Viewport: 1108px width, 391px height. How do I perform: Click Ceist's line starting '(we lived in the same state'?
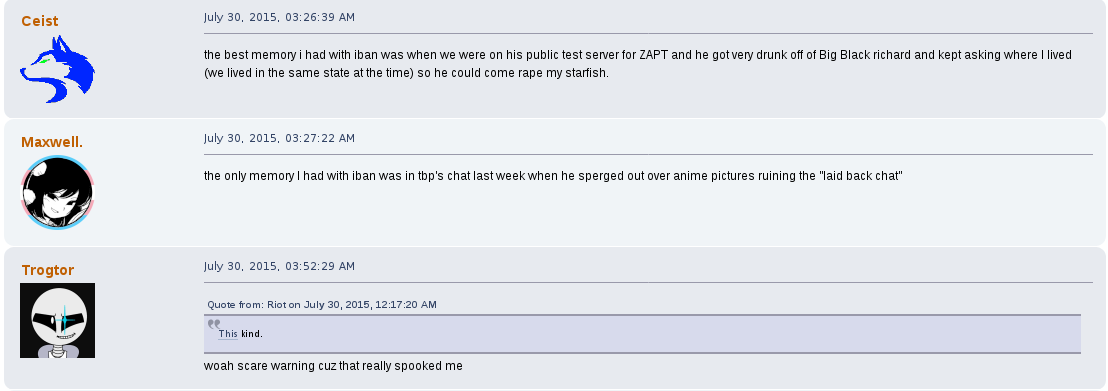tap(406, 73)
